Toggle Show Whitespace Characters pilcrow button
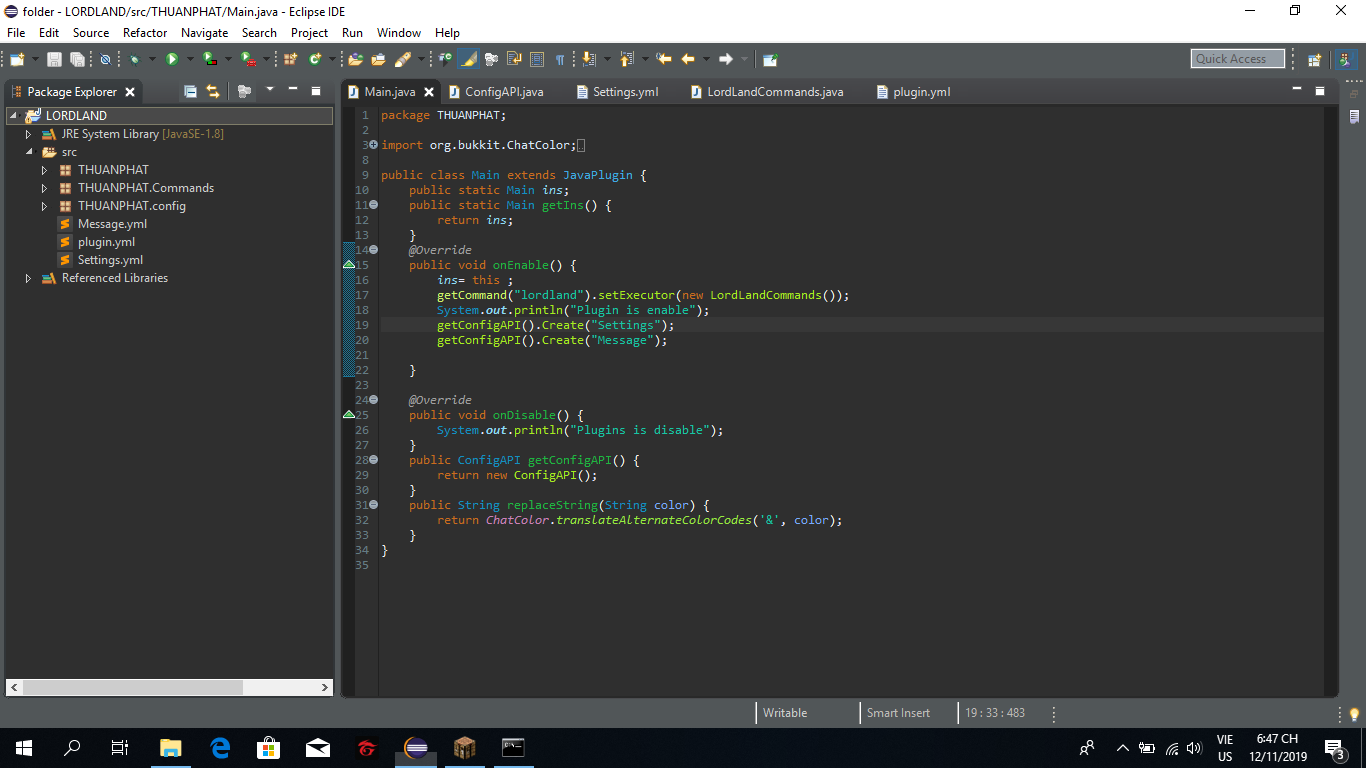The height and width of the screenshot is (768, 1366). click(560, 59)
